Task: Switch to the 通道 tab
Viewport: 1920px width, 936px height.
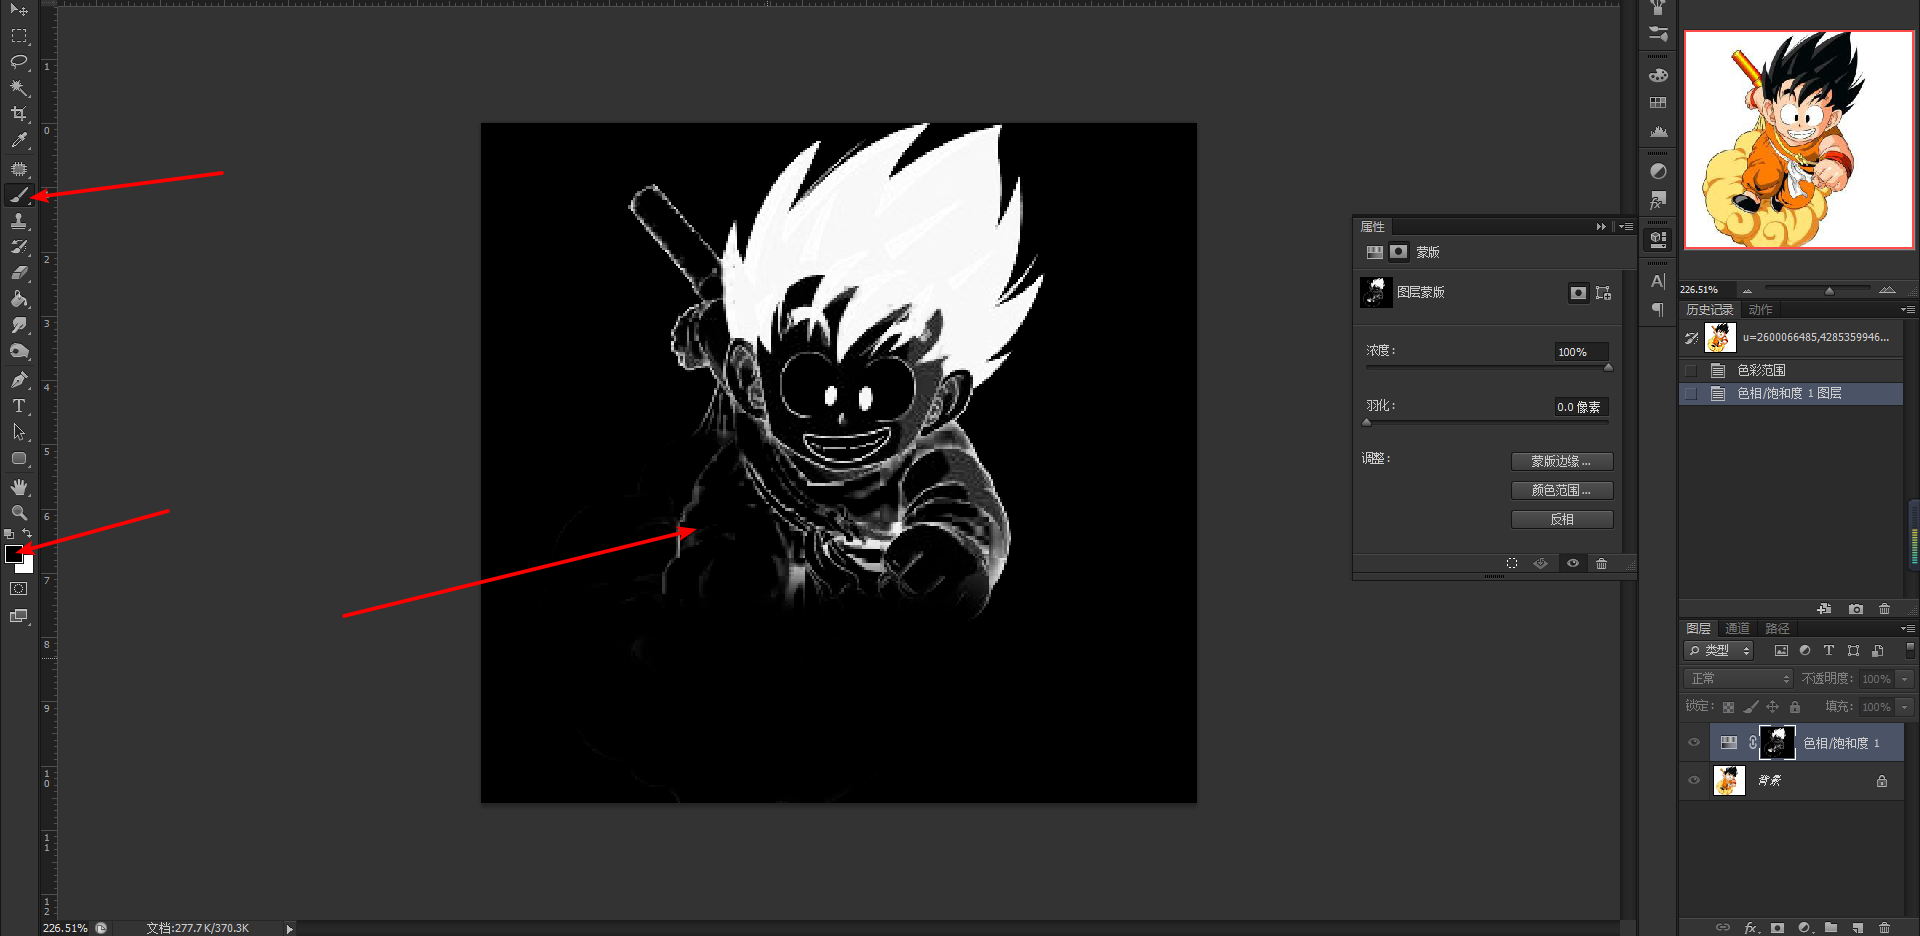Action: point(1737,629)
